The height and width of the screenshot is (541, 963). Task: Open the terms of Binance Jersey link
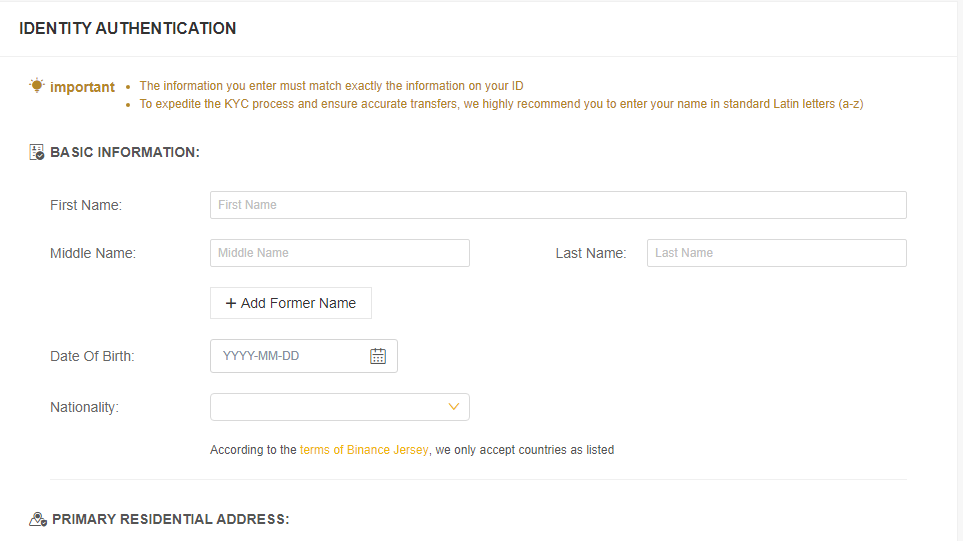tap(364, 450)
